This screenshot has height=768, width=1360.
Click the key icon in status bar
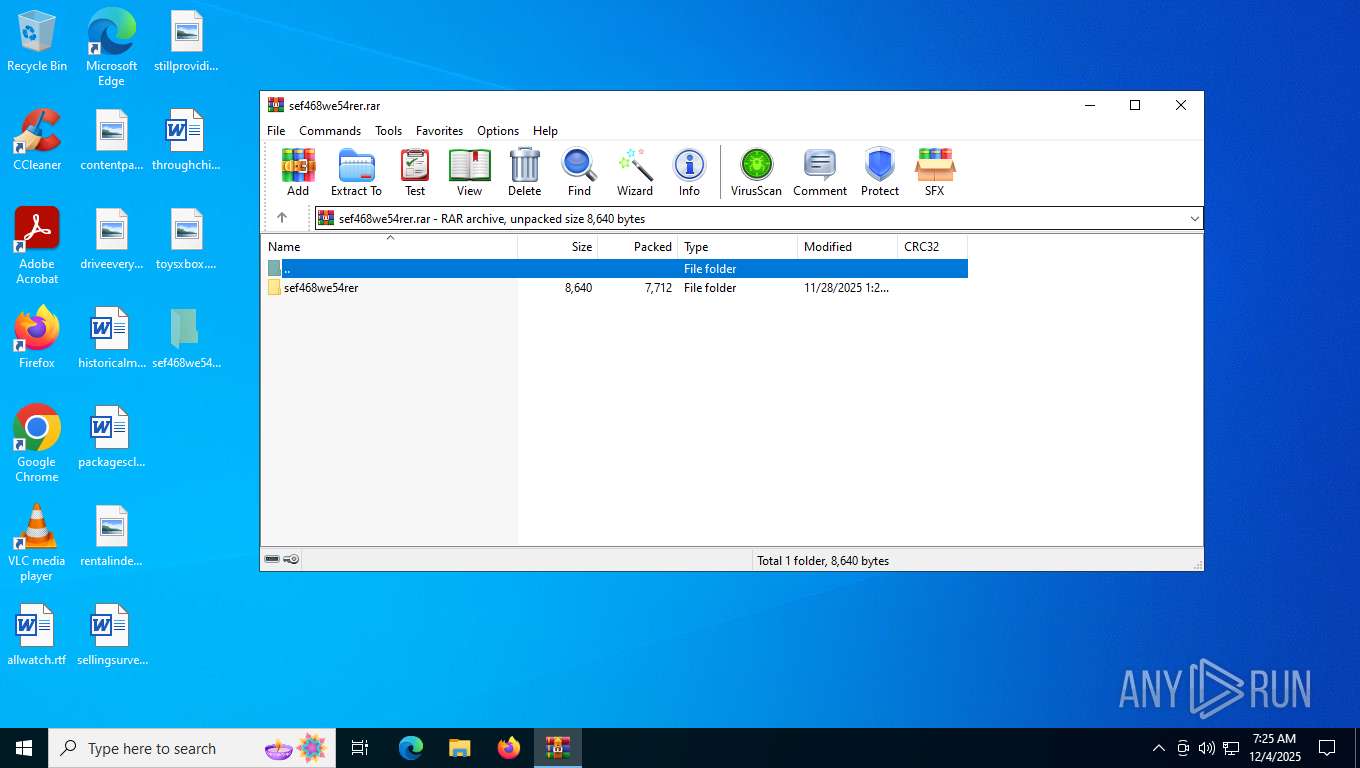[x=291, y=560]
